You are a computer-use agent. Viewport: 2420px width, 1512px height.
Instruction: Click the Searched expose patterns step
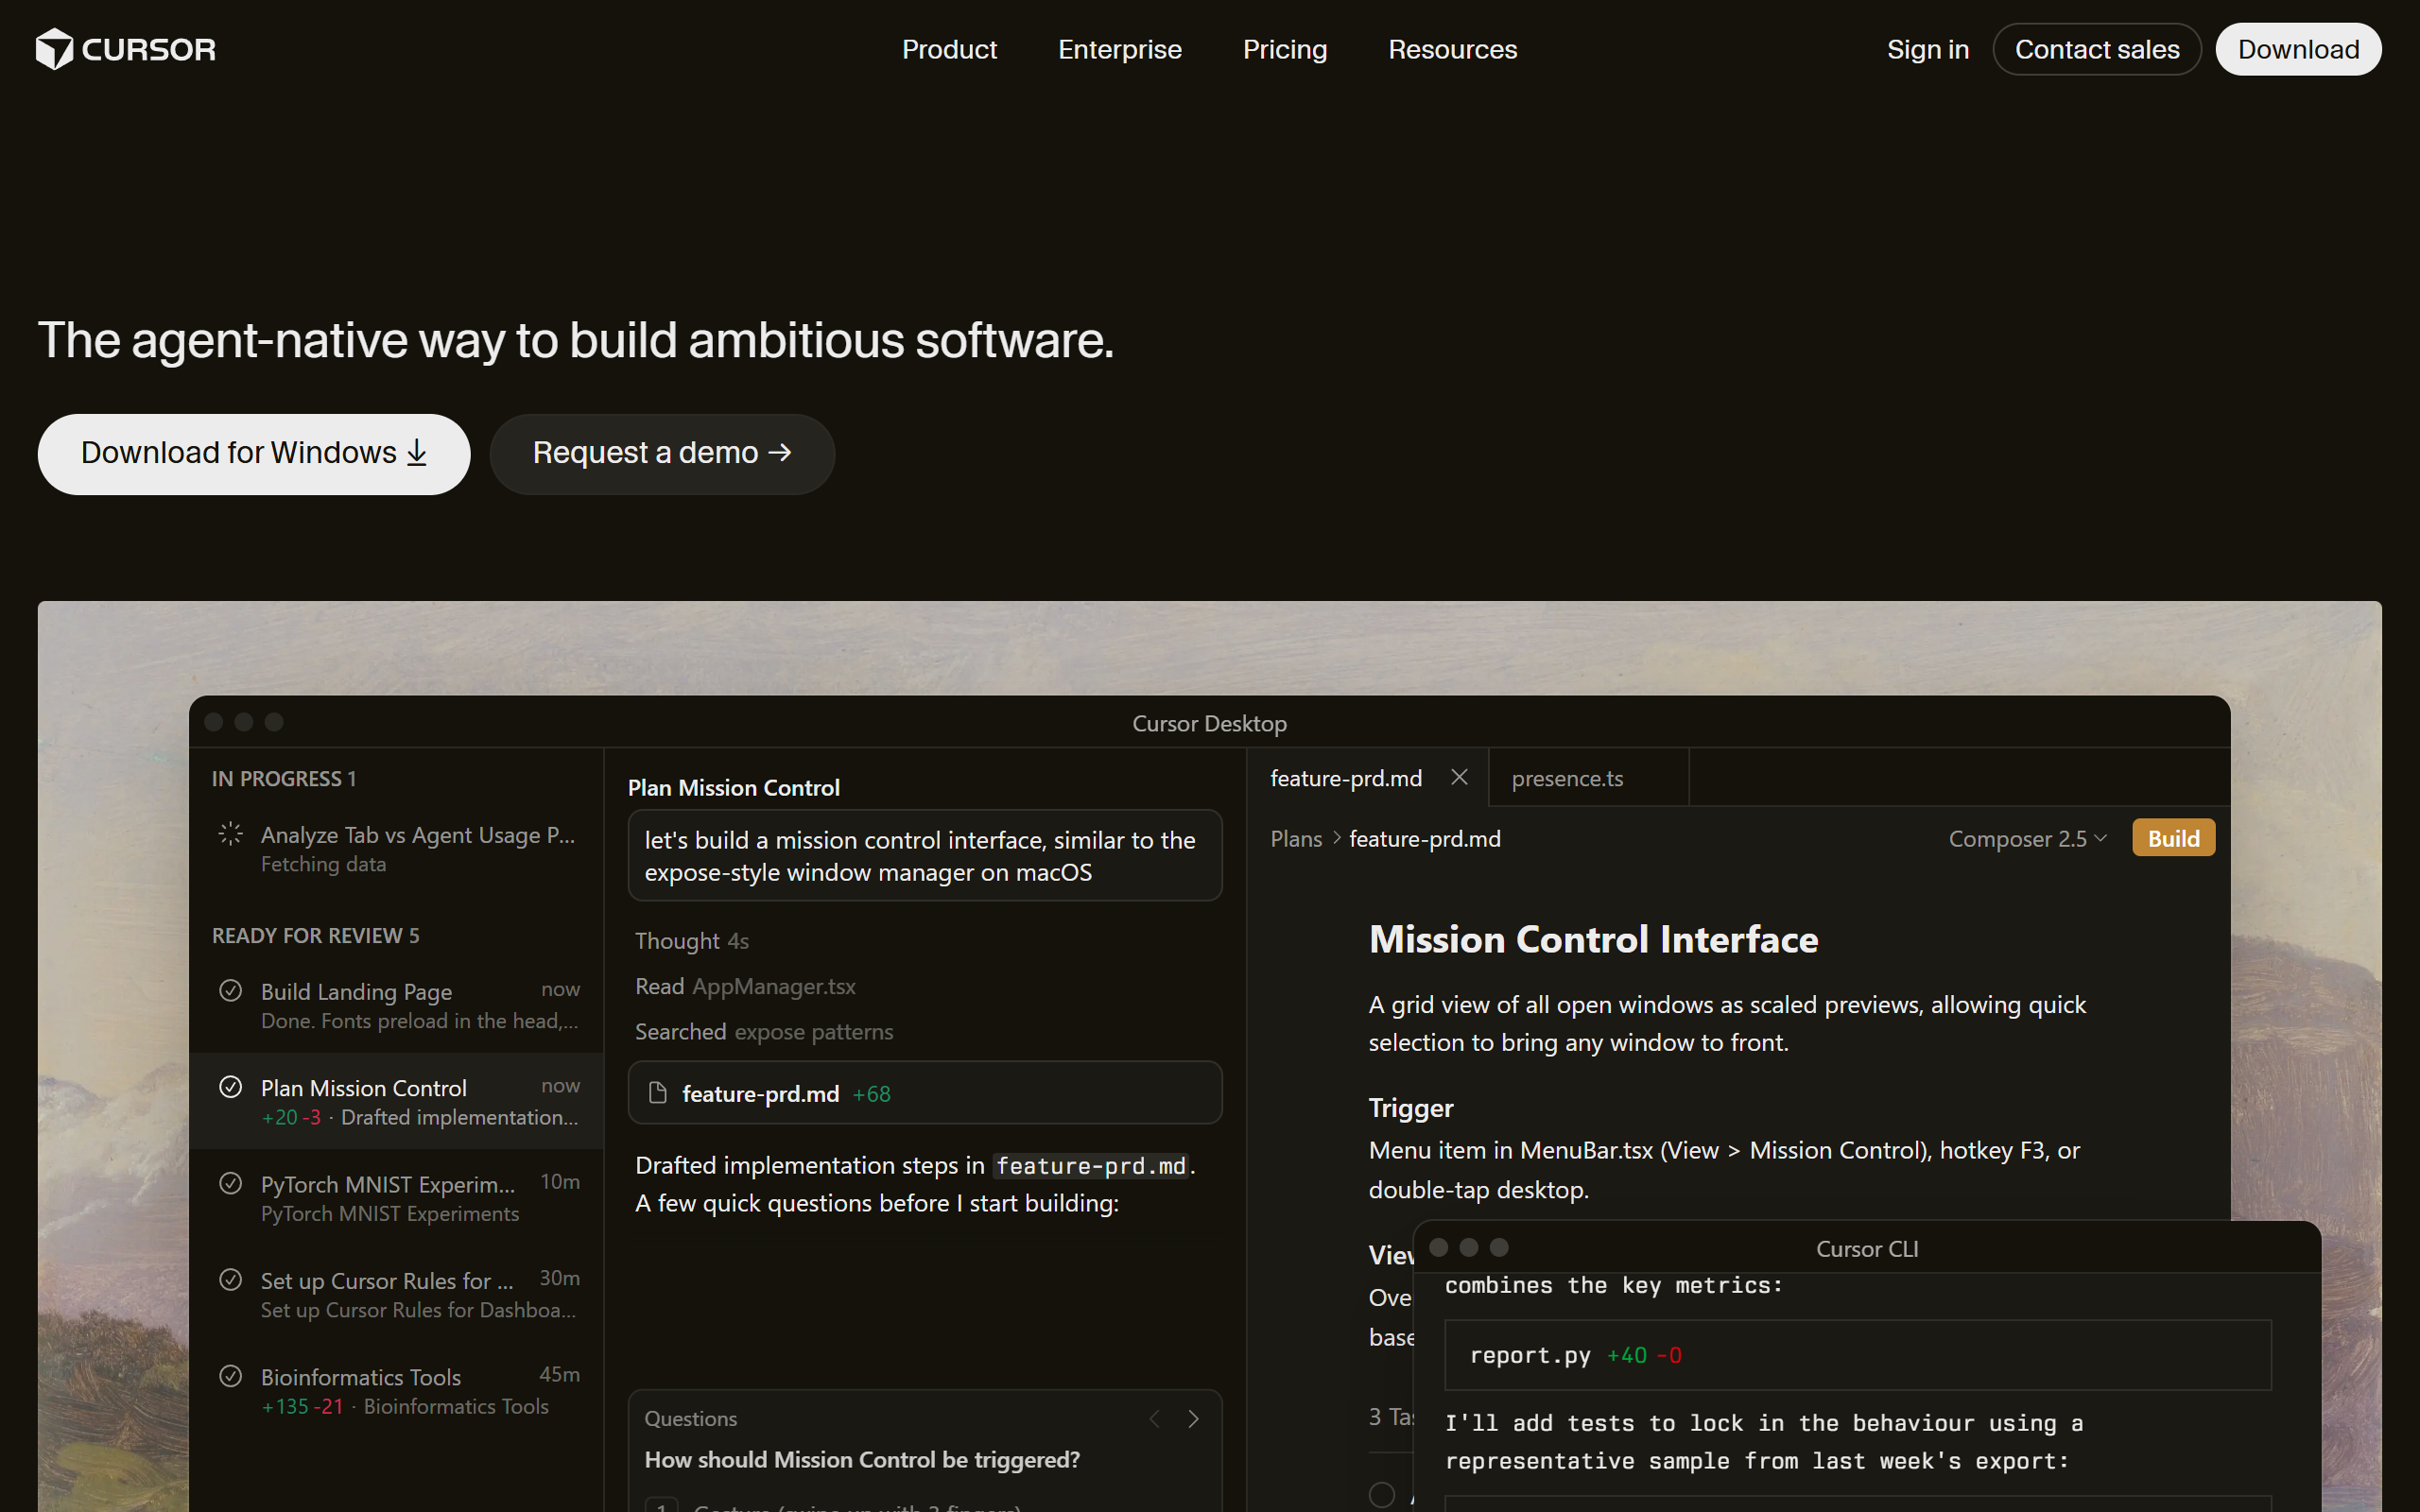coord(764,1031)
